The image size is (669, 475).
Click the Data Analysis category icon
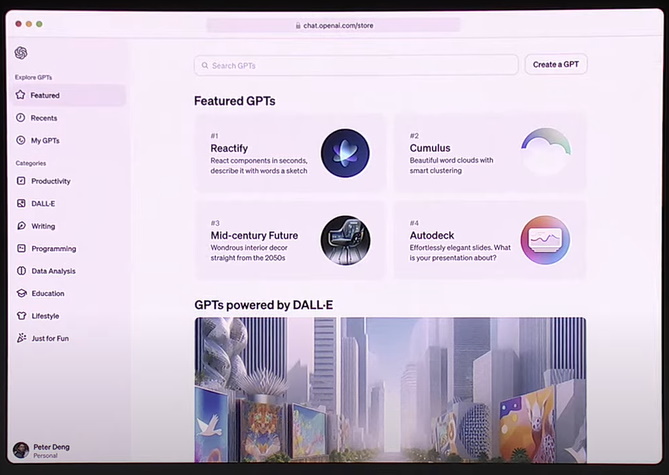pyautogui.click(x=21, y=271)
